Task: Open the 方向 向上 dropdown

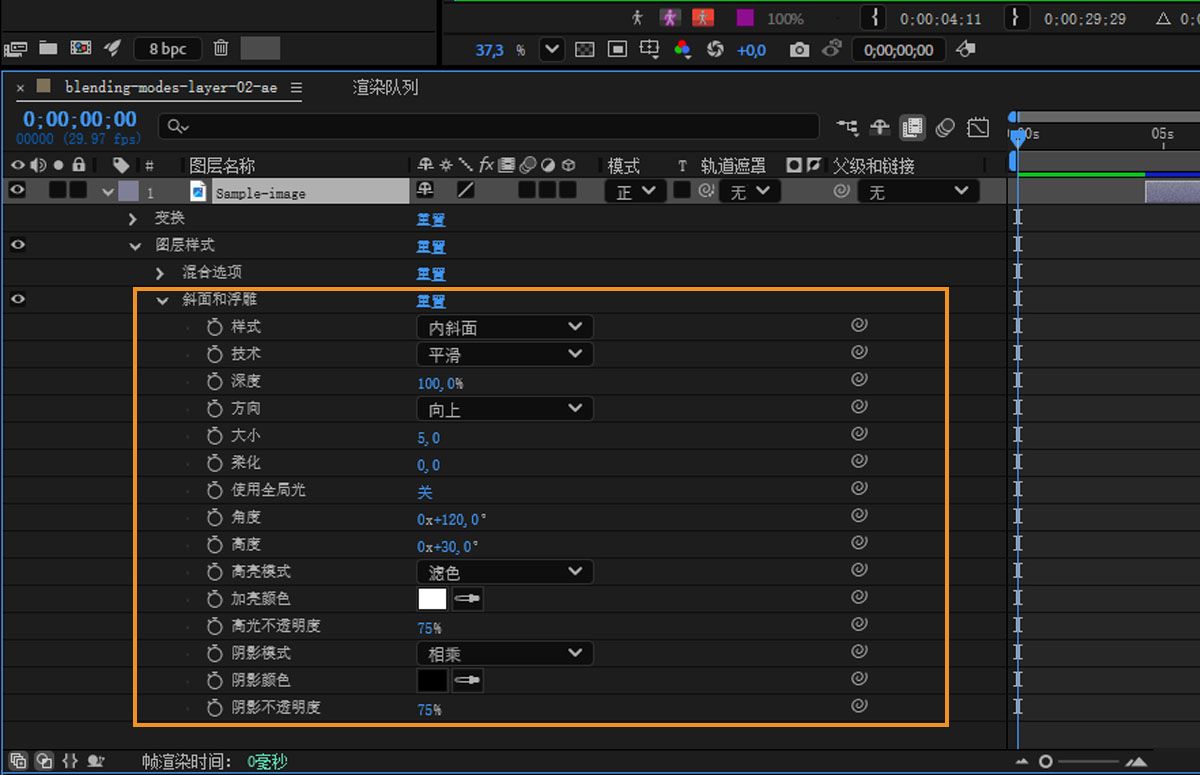Action: click(504, 408)
